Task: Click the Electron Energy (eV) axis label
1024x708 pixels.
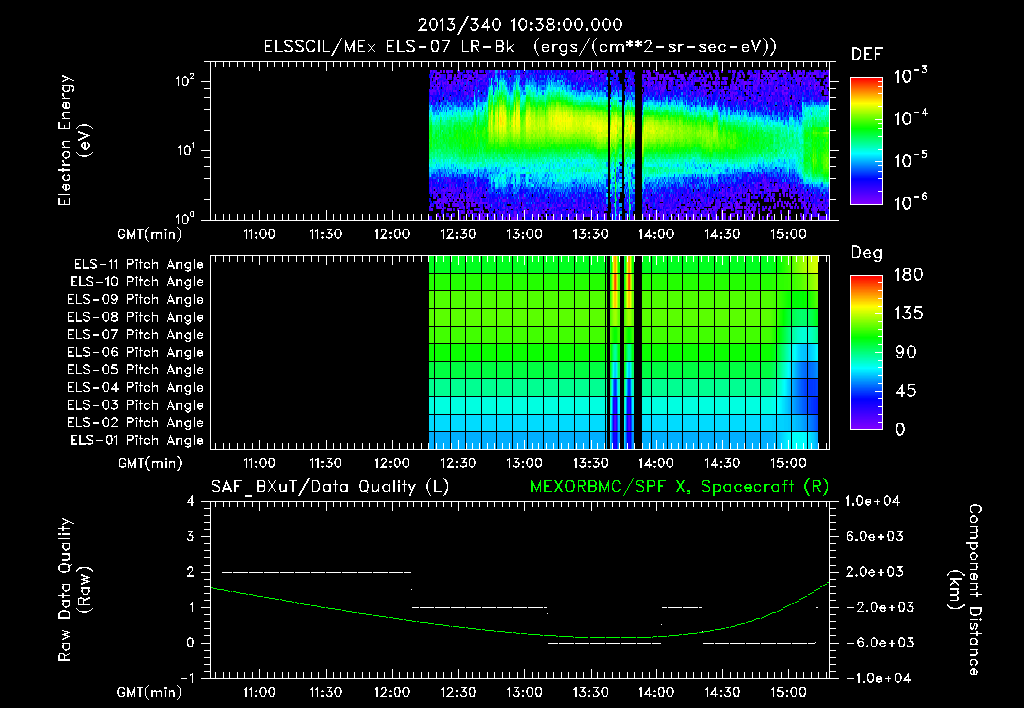Action: [x=74, y=140]
